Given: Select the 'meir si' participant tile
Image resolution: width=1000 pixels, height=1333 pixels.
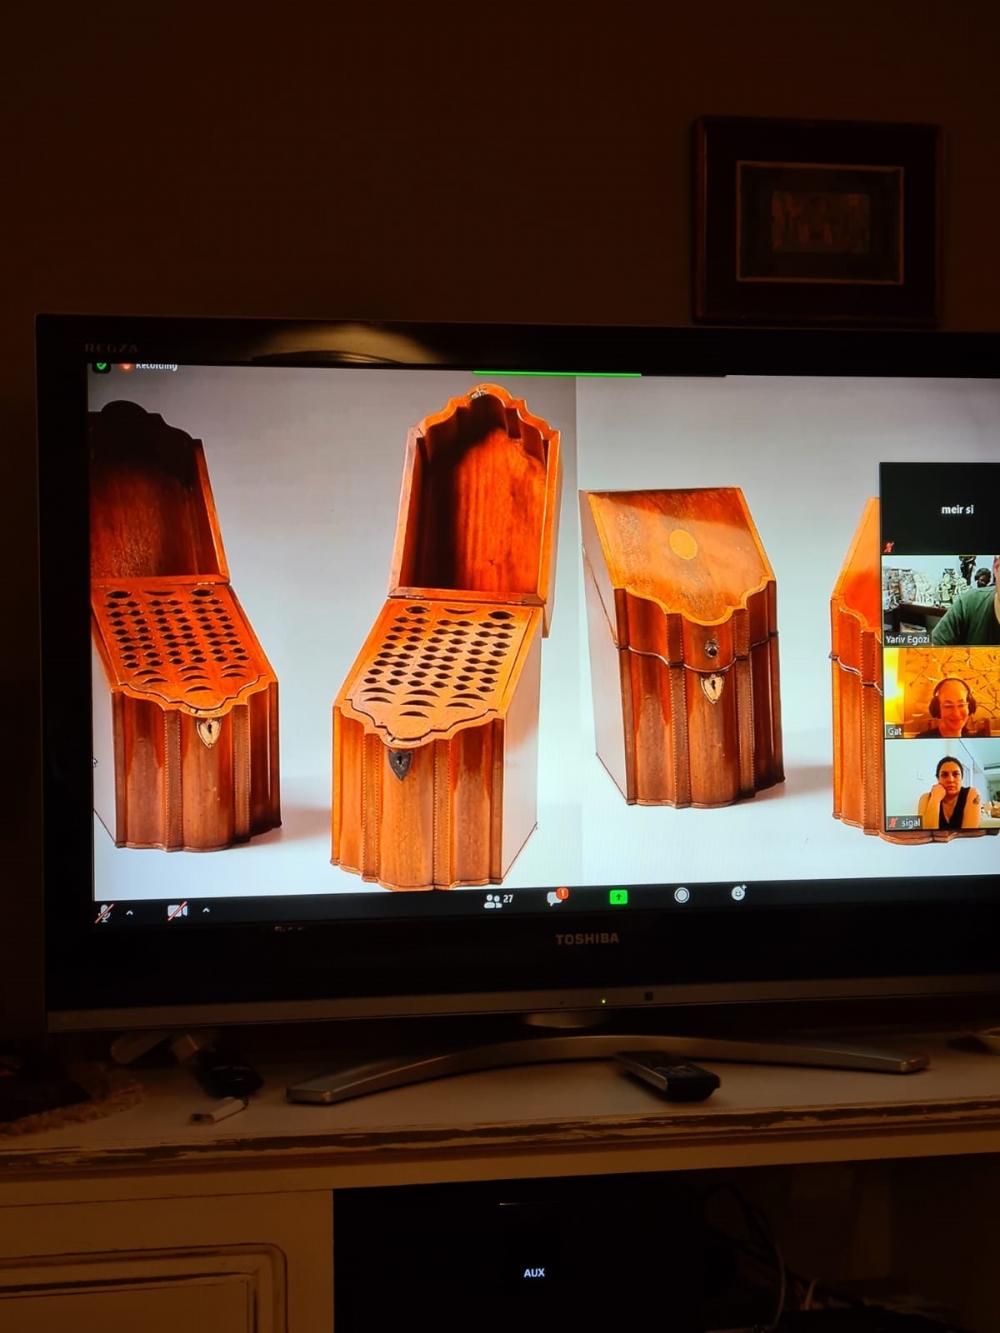Looking at the screenshot, I should pos(939,509).
